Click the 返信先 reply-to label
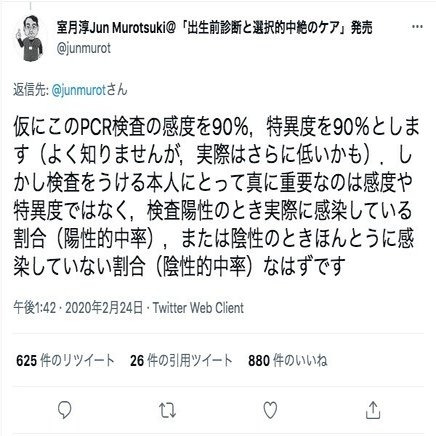The width and height of the screenshot is (436, 436). pos(31,90)
